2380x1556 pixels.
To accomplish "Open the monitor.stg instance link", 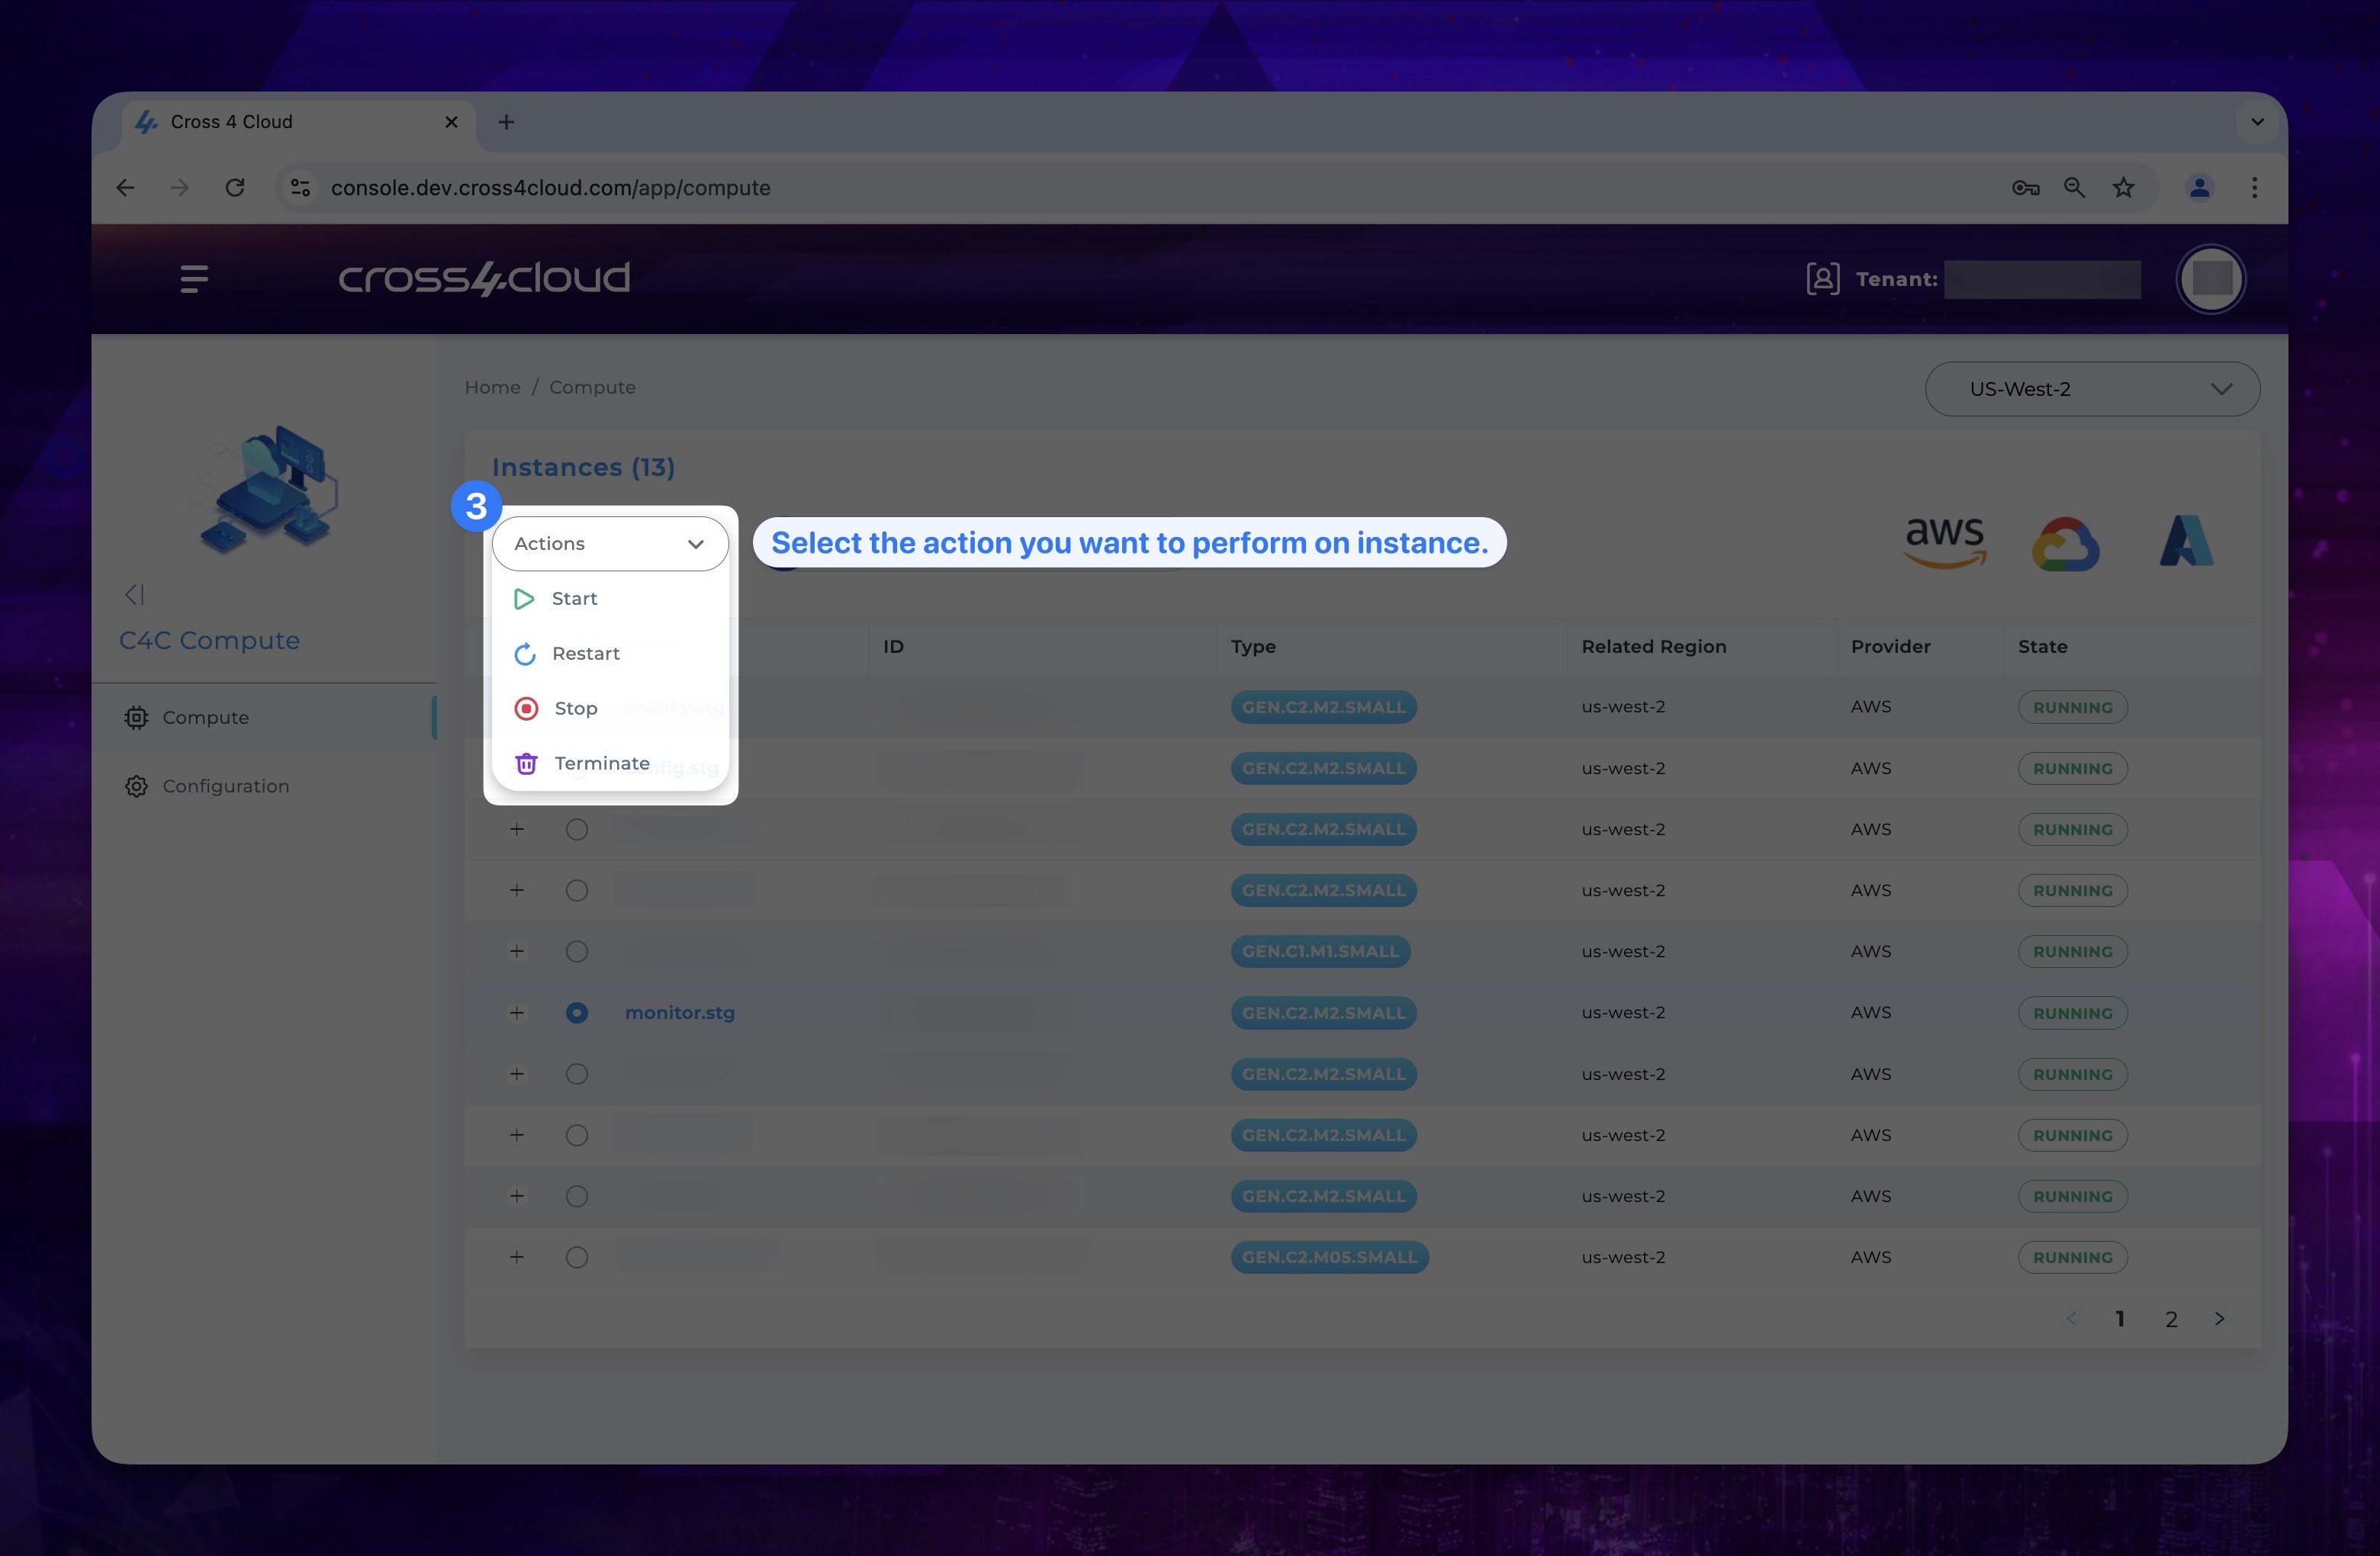I will coord(680,1013).
